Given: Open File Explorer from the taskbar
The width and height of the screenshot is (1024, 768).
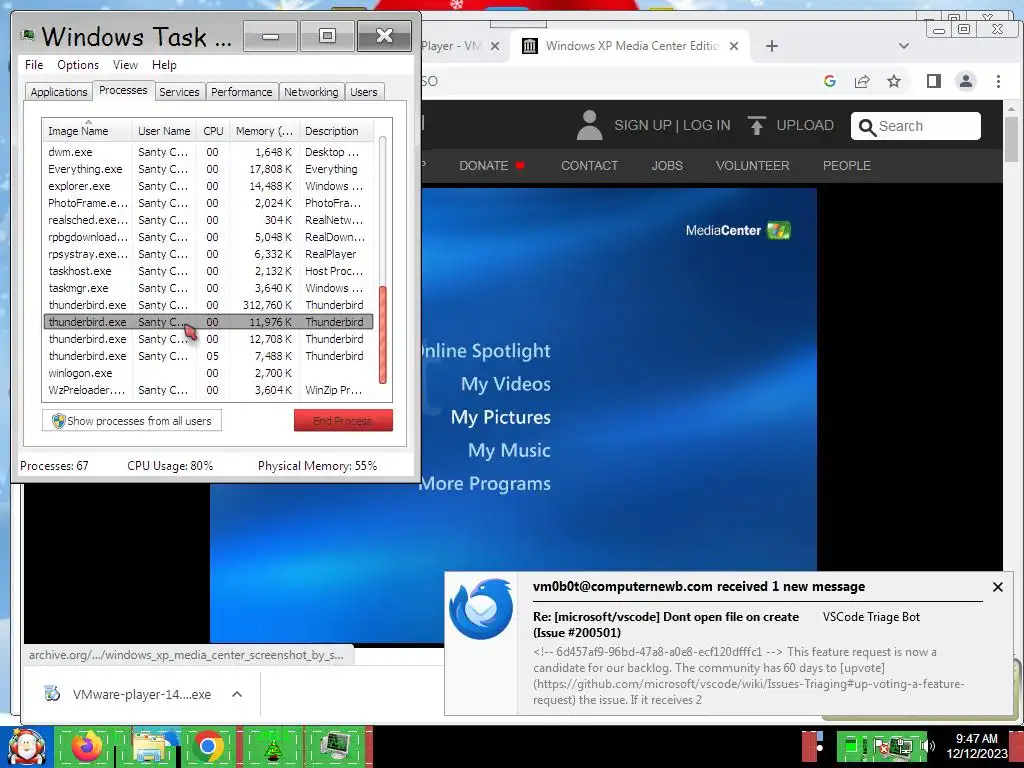Looking at the screenshot, I should pyautogui.click(x=149, y=746).
